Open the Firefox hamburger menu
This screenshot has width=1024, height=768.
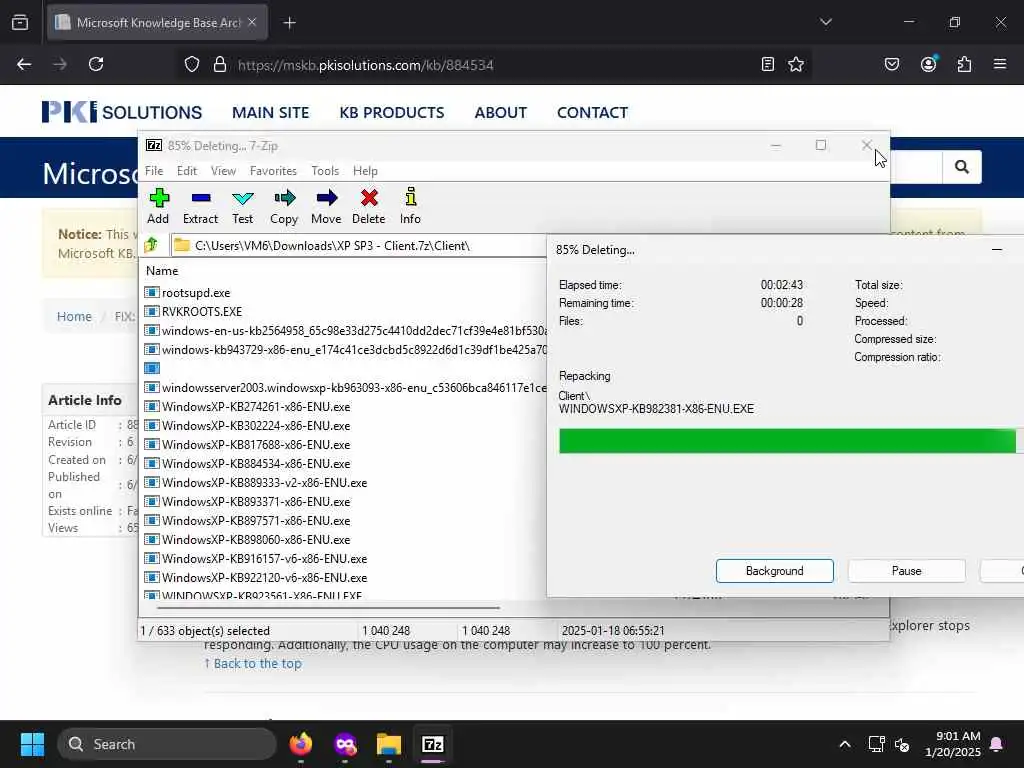coord(1000,64)
